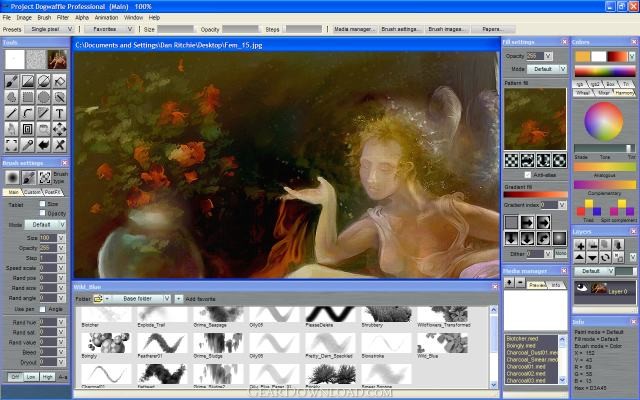Select the paint bucket fill tool
640x400 pixels.
pos(59,81)
